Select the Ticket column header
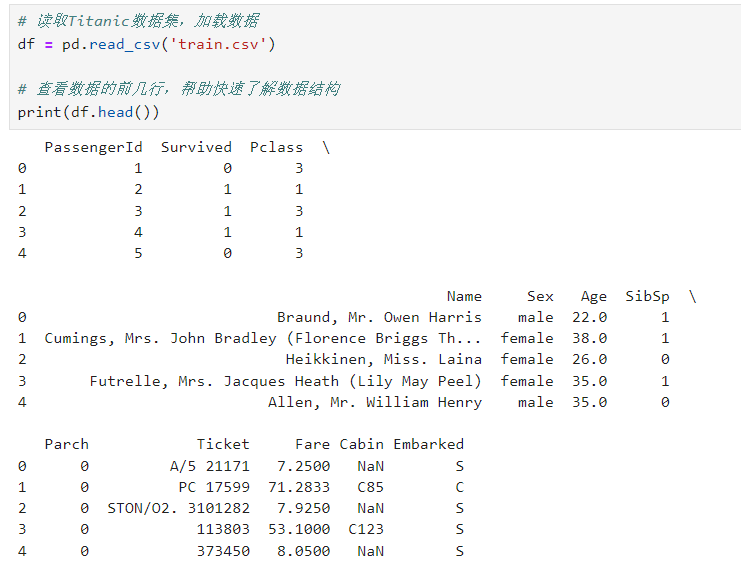 pos(223,444)
